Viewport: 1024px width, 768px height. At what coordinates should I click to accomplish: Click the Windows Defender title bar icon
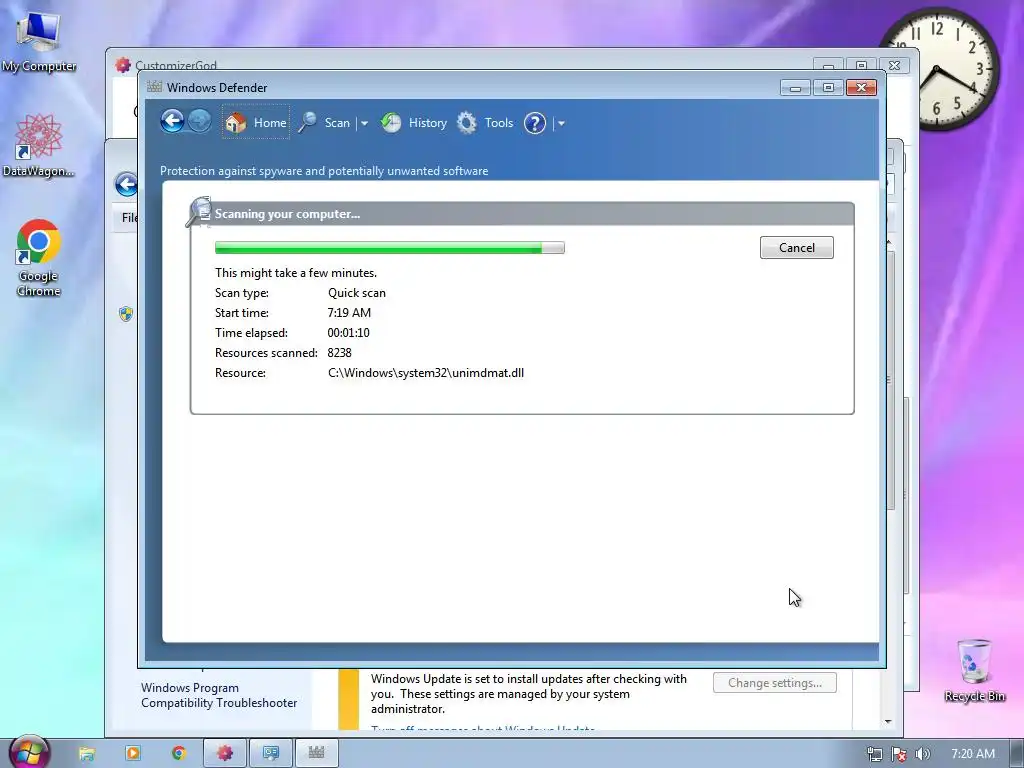154,87
